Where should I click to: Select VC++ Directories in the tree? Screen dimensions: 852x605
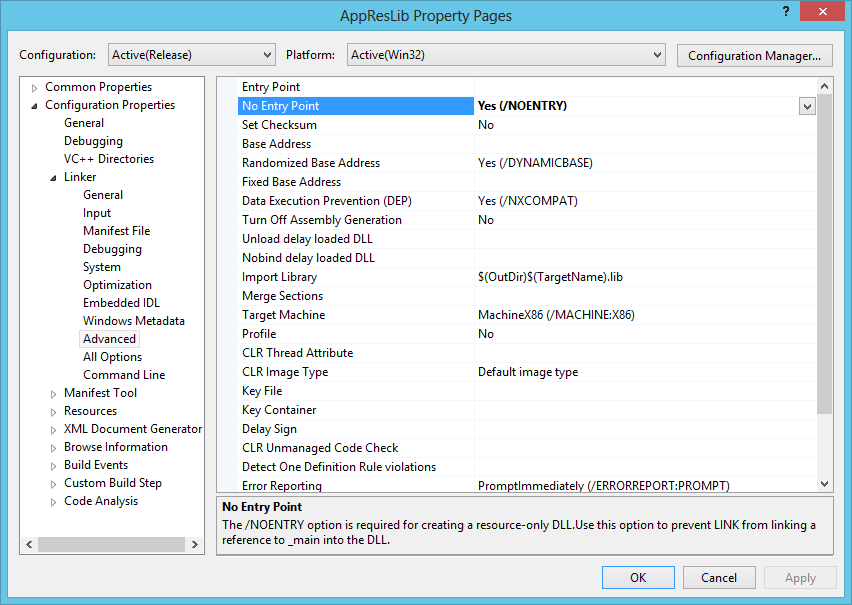coord(109,159)
